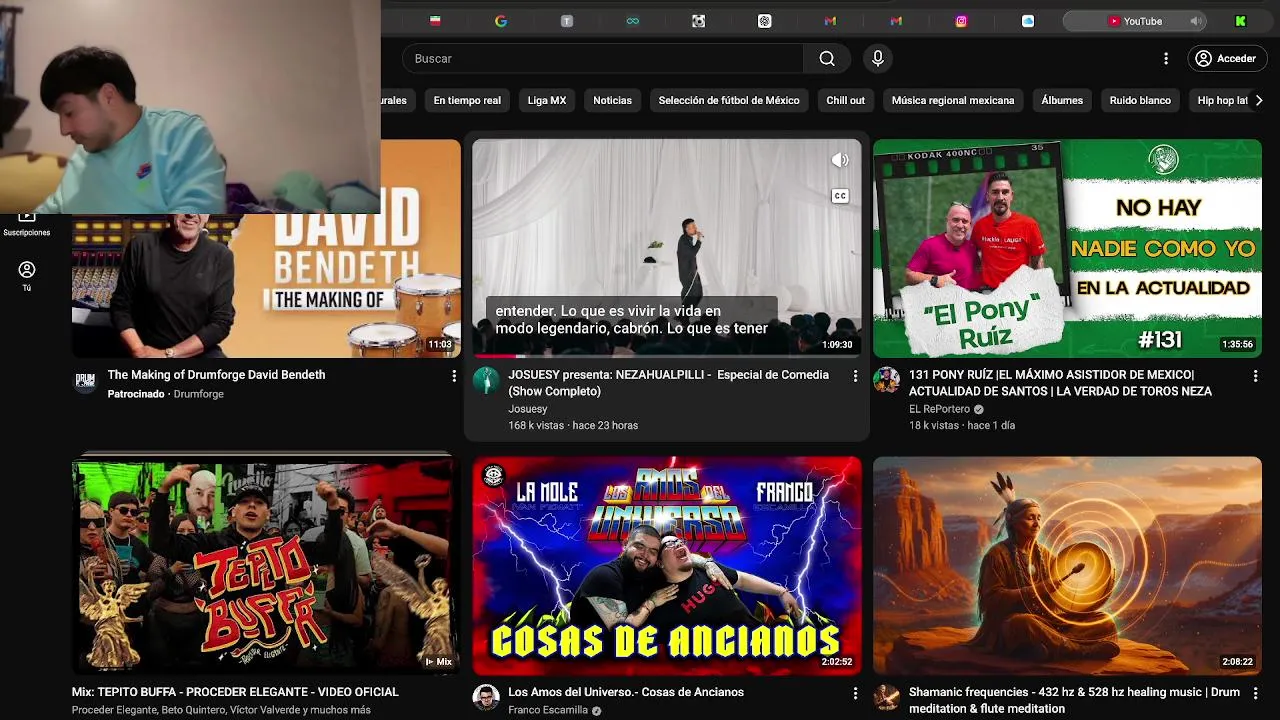Visit the Franco Escamilla channel name
1280x720 pixels.
(x=548, y=710)
